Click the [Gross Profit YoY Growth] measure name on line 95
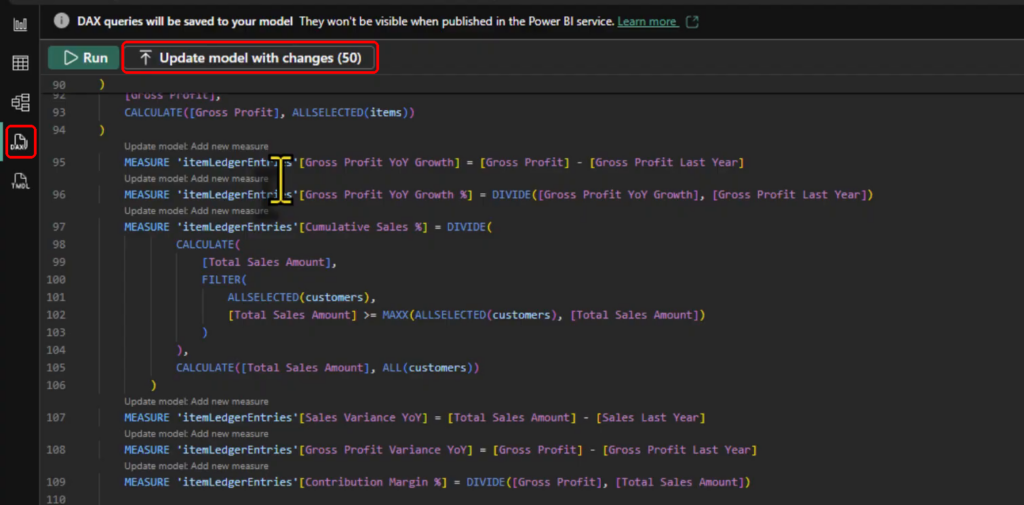 coord(379,162)
